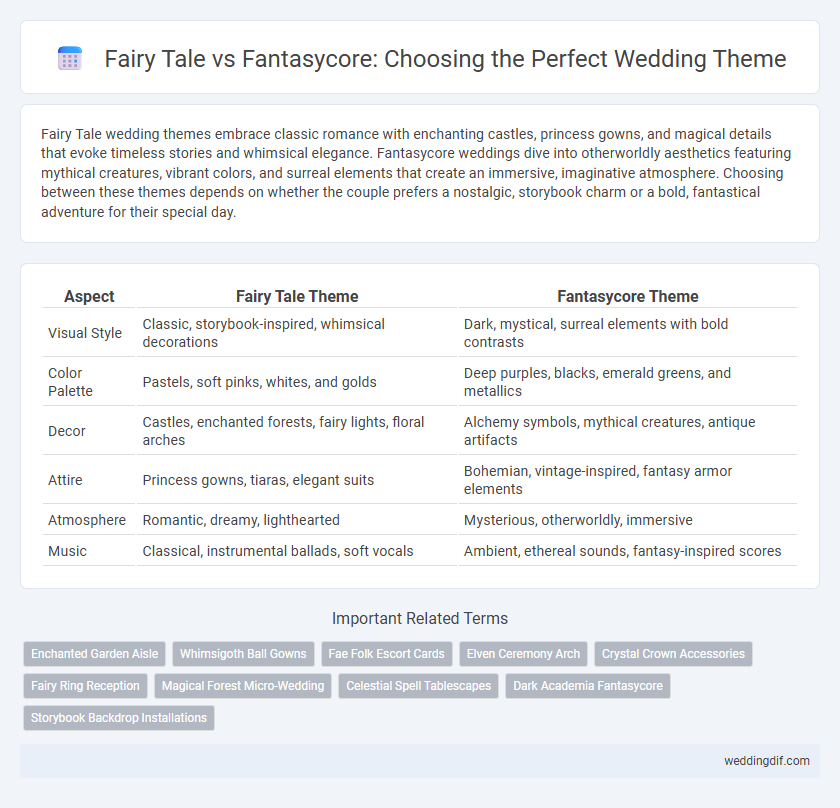Image resolution: width=840 pixels, height=808 pixels.
Task: Visit the weddingdif.com footer link
Action: click(x=767, y=761)
